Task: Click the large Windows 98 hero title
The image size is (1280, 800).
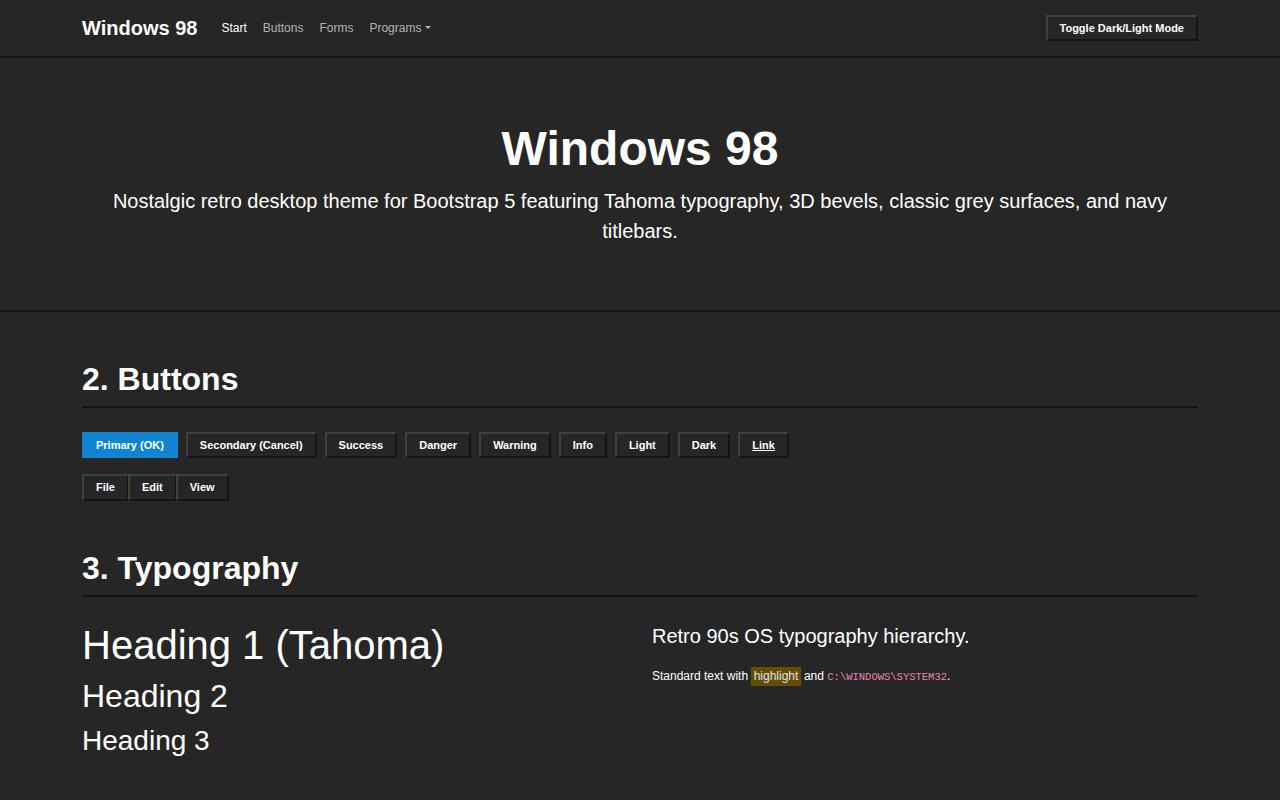Action: click(x=640, y=148)
